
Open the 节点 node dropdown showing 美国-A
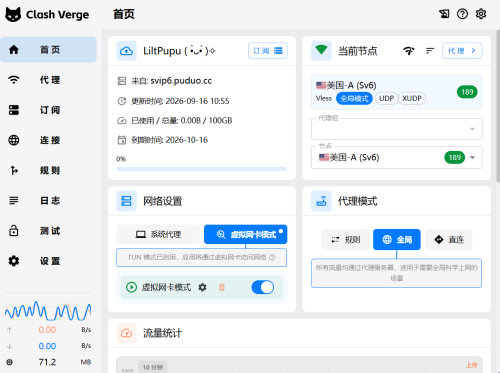[396, 157]
